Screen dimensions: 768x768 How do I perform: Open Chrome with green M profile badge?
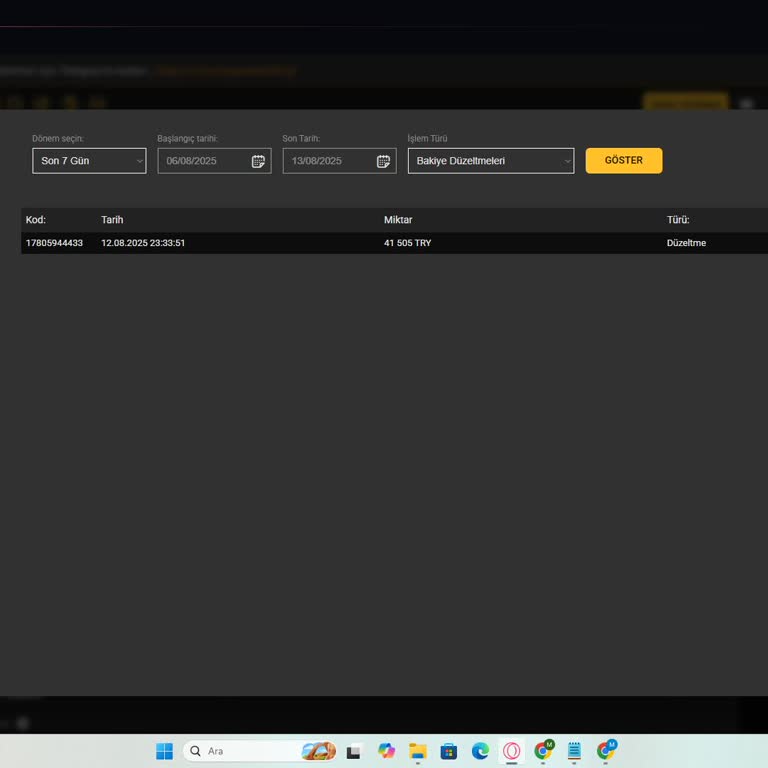click(x=543, y=751)
